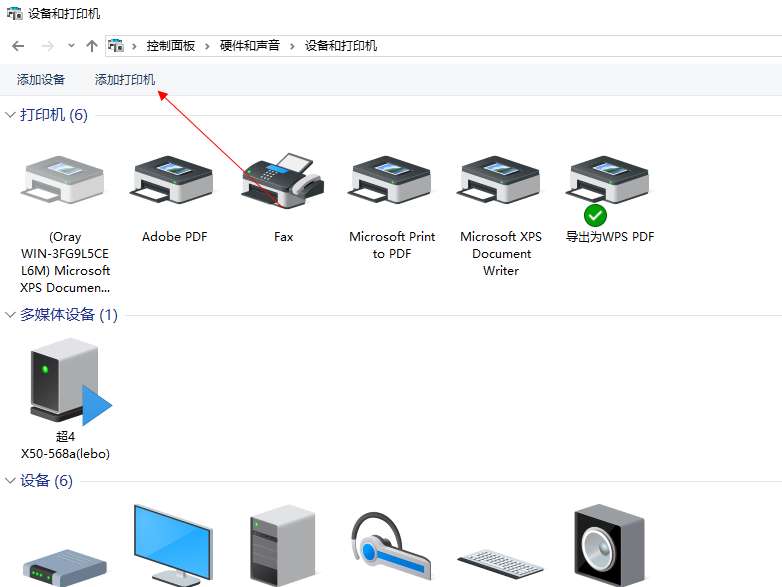Select the Fax device icon

283,183
